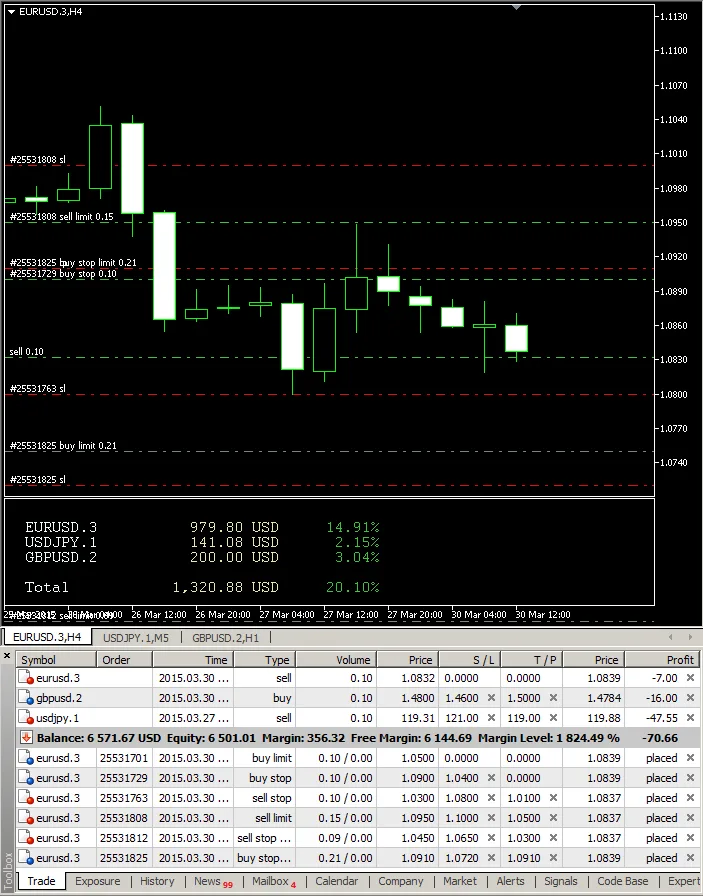Image resolution: width=703 pixels, height=896 pixels.
Task: Open the Company tab
Action: pos(400,881)
